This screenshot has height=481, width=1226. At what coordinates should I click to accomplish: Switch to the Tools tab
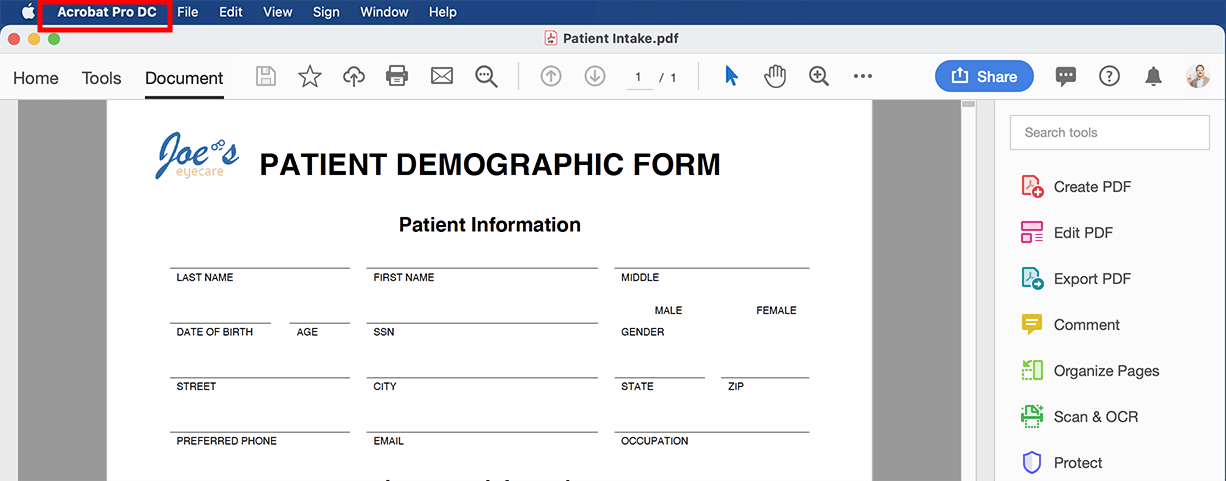click(101, 78)
